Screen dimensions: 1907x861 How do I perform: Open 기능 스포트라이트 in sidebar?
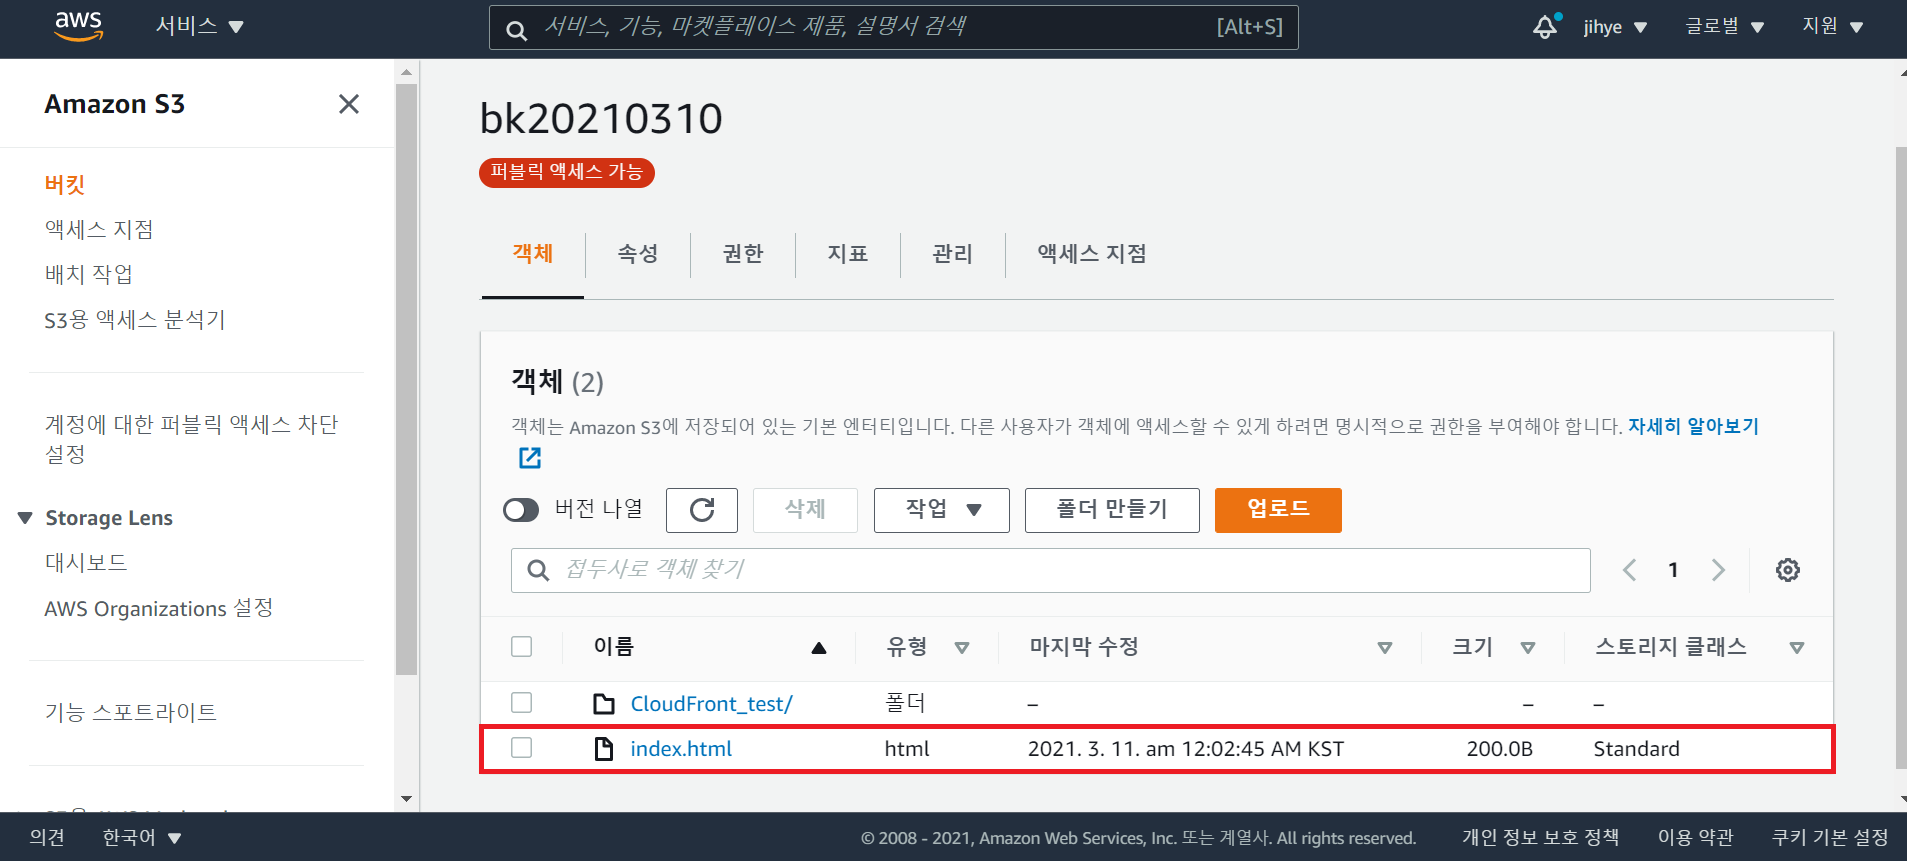[131, 713]
